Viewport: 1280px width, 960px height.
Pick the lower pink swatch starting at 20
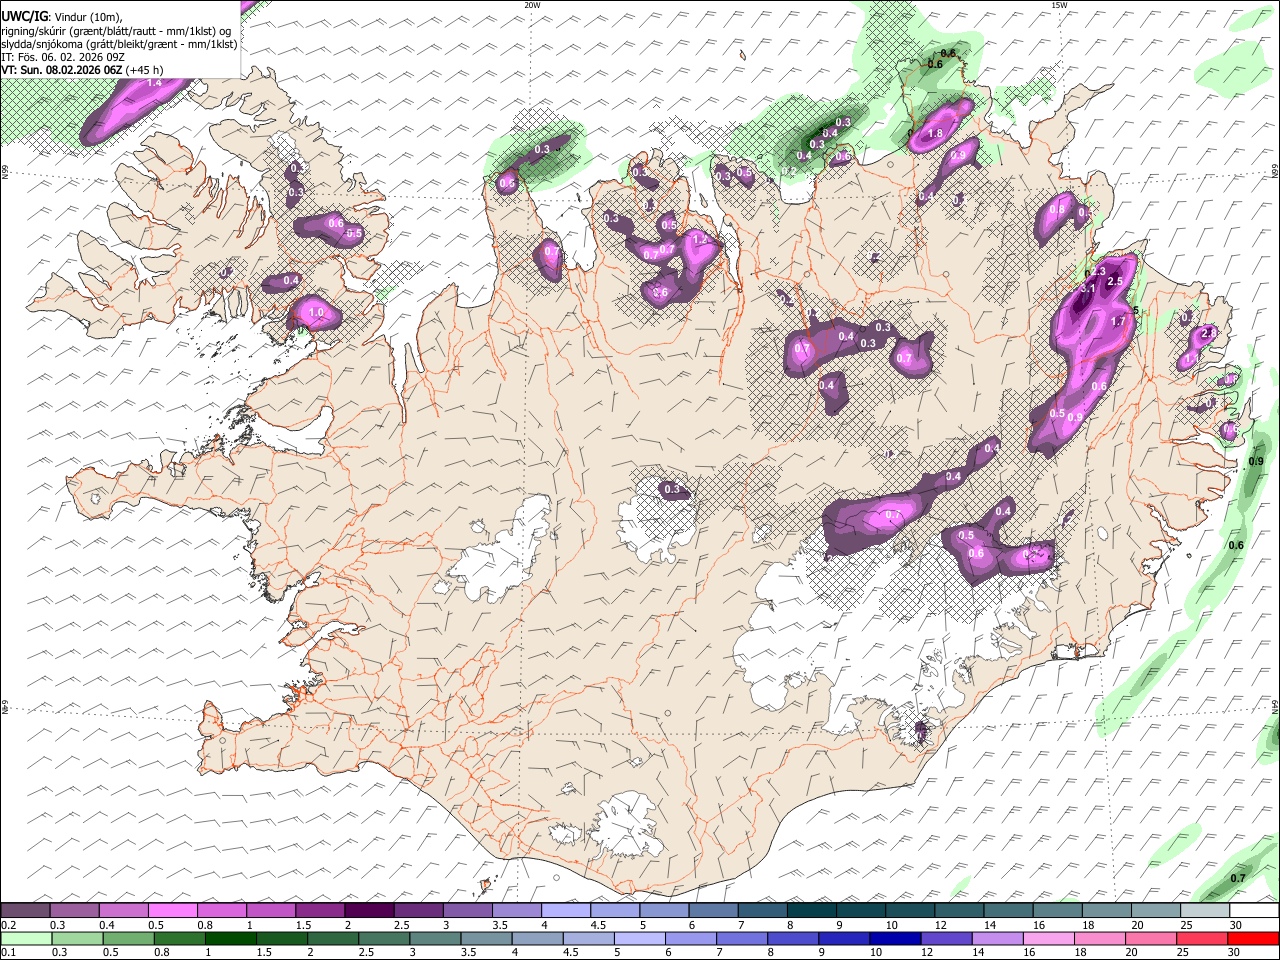pos(1151,938)
